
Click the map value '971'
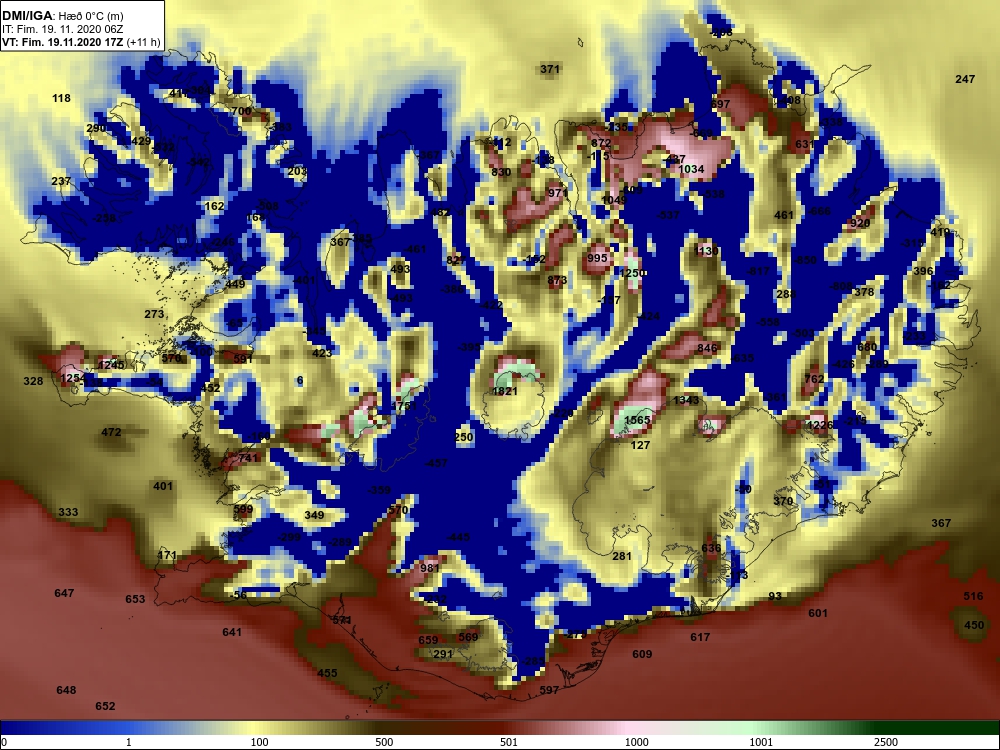[x=557, y=193]
